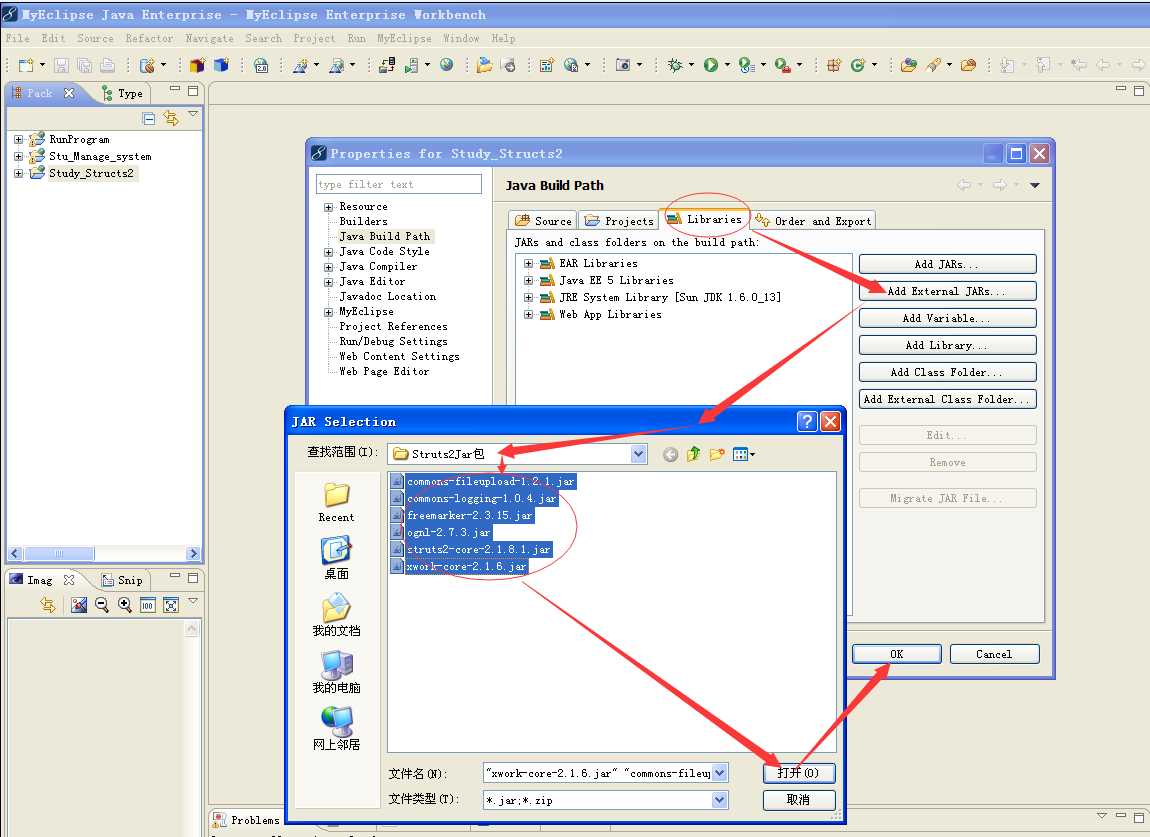Open 网上邻居 location in sidebar
Viewport: 1150px width, 837px height.
(336, 728)
